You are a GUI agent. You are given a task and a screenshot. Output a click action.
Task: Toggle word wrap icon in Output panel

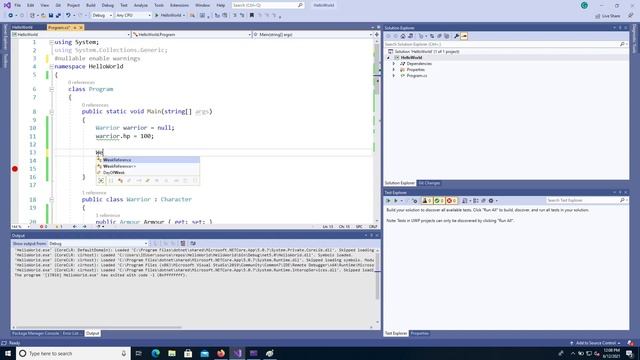click(x=193, y=243)
